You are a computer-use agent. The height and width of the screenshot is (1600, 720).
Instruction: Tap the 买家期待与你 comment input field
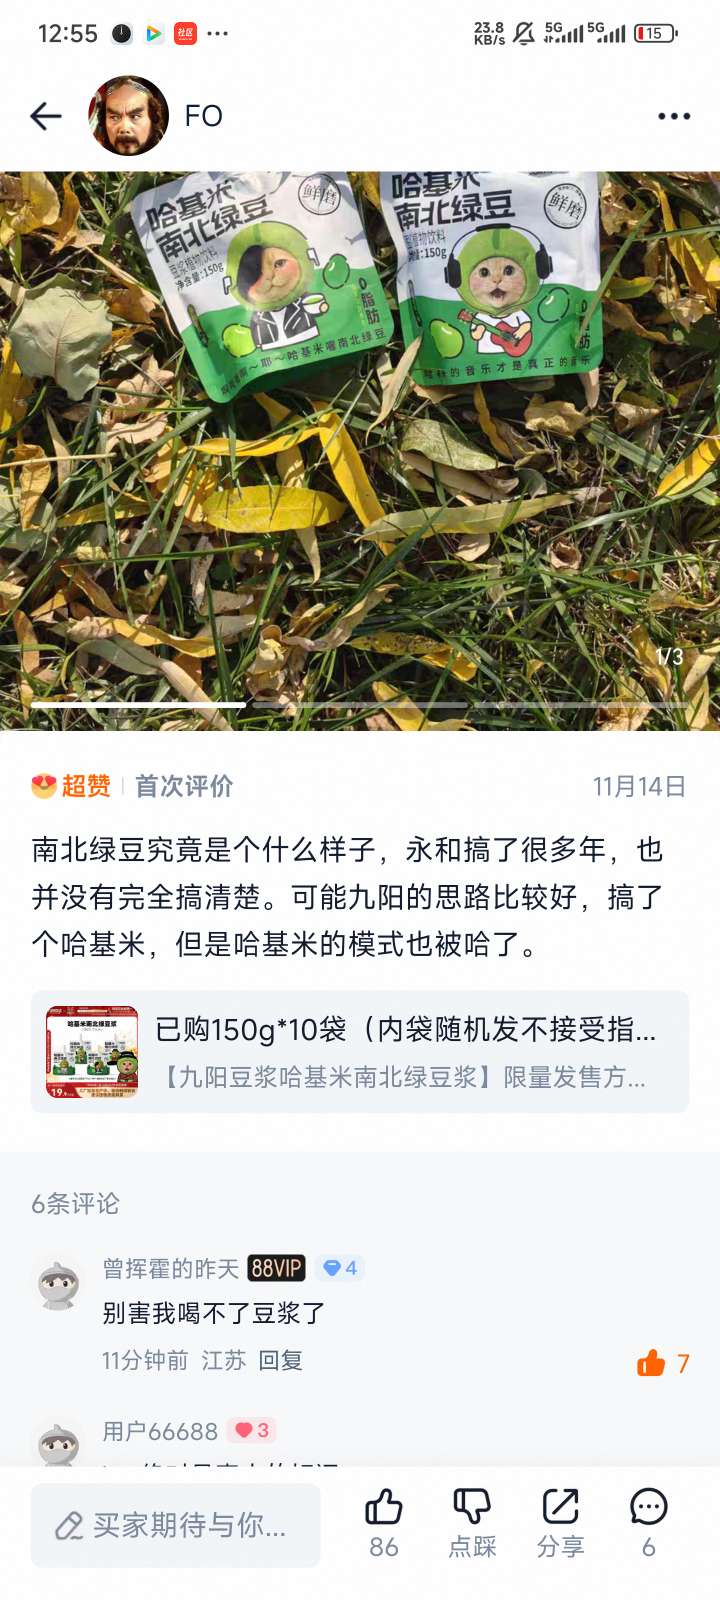[176, 1525]
